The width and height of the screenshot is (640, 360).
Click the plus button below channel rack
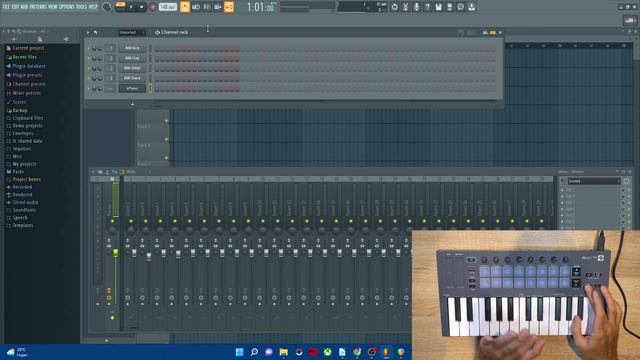[x=132, y=104]
